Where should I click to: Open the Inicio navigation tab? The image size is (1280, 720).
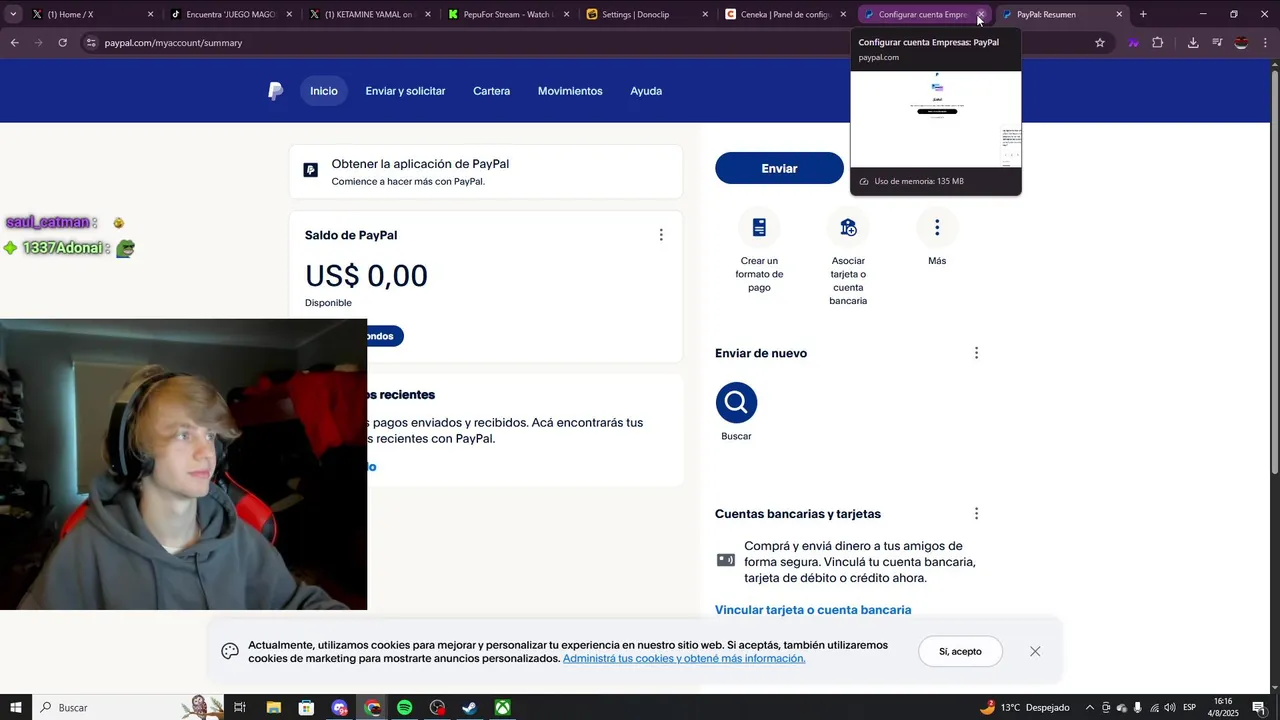coord(324,91)
